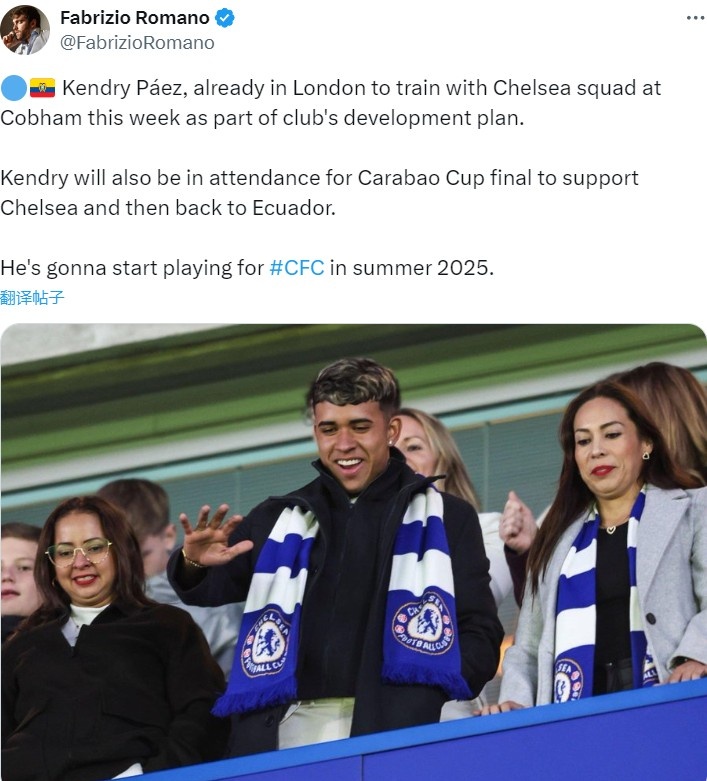Click the blue circle emoji
The image size is (707, 781).
(x=13, y=88)
